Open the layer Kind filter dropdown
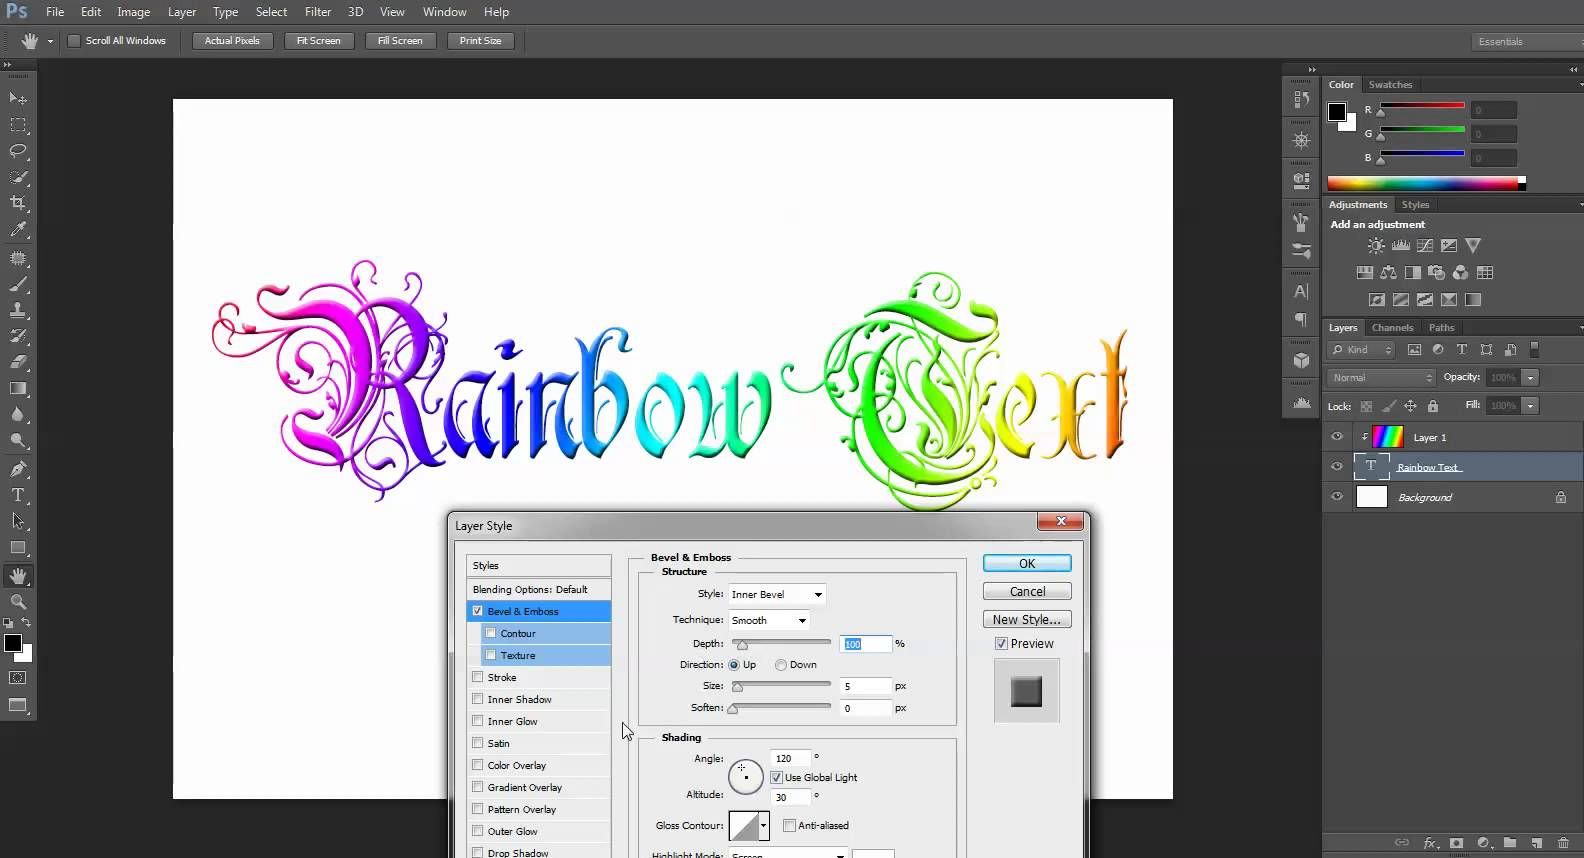The image size is (1584, 858). (x=1361, y=350)
